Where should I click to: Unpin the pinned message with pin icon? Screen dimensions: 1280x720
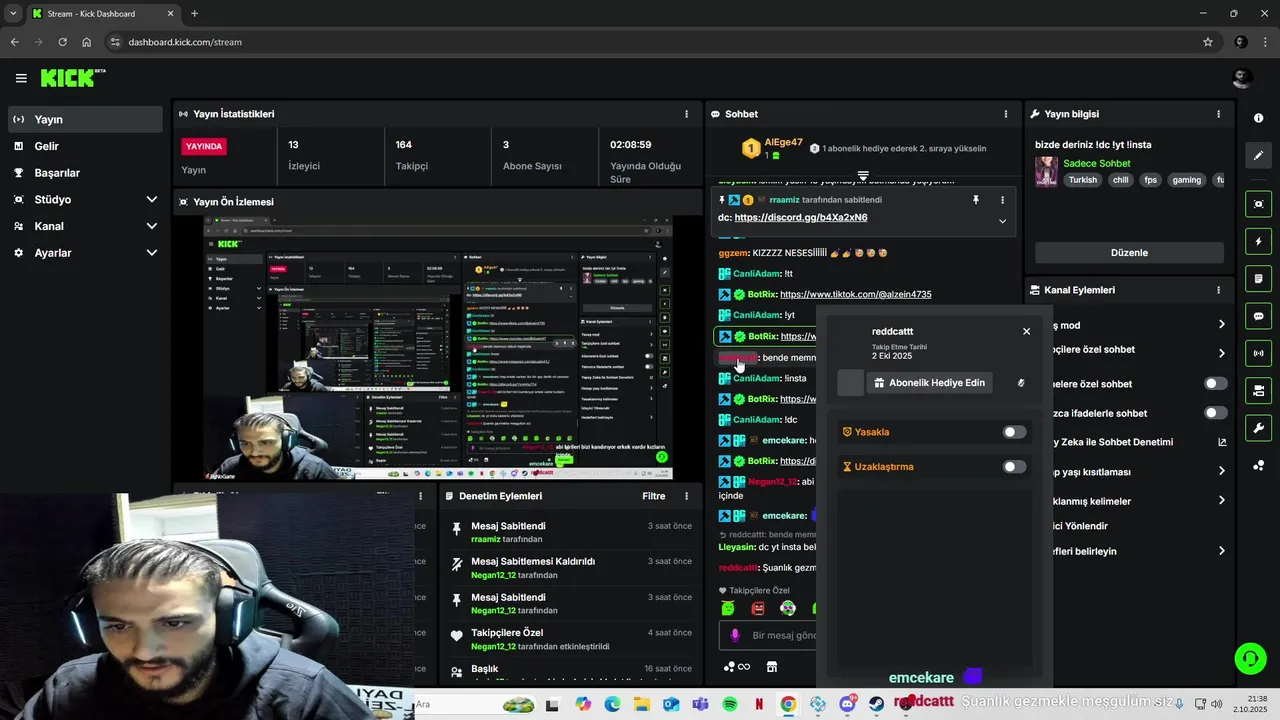[x=976, y=200]
